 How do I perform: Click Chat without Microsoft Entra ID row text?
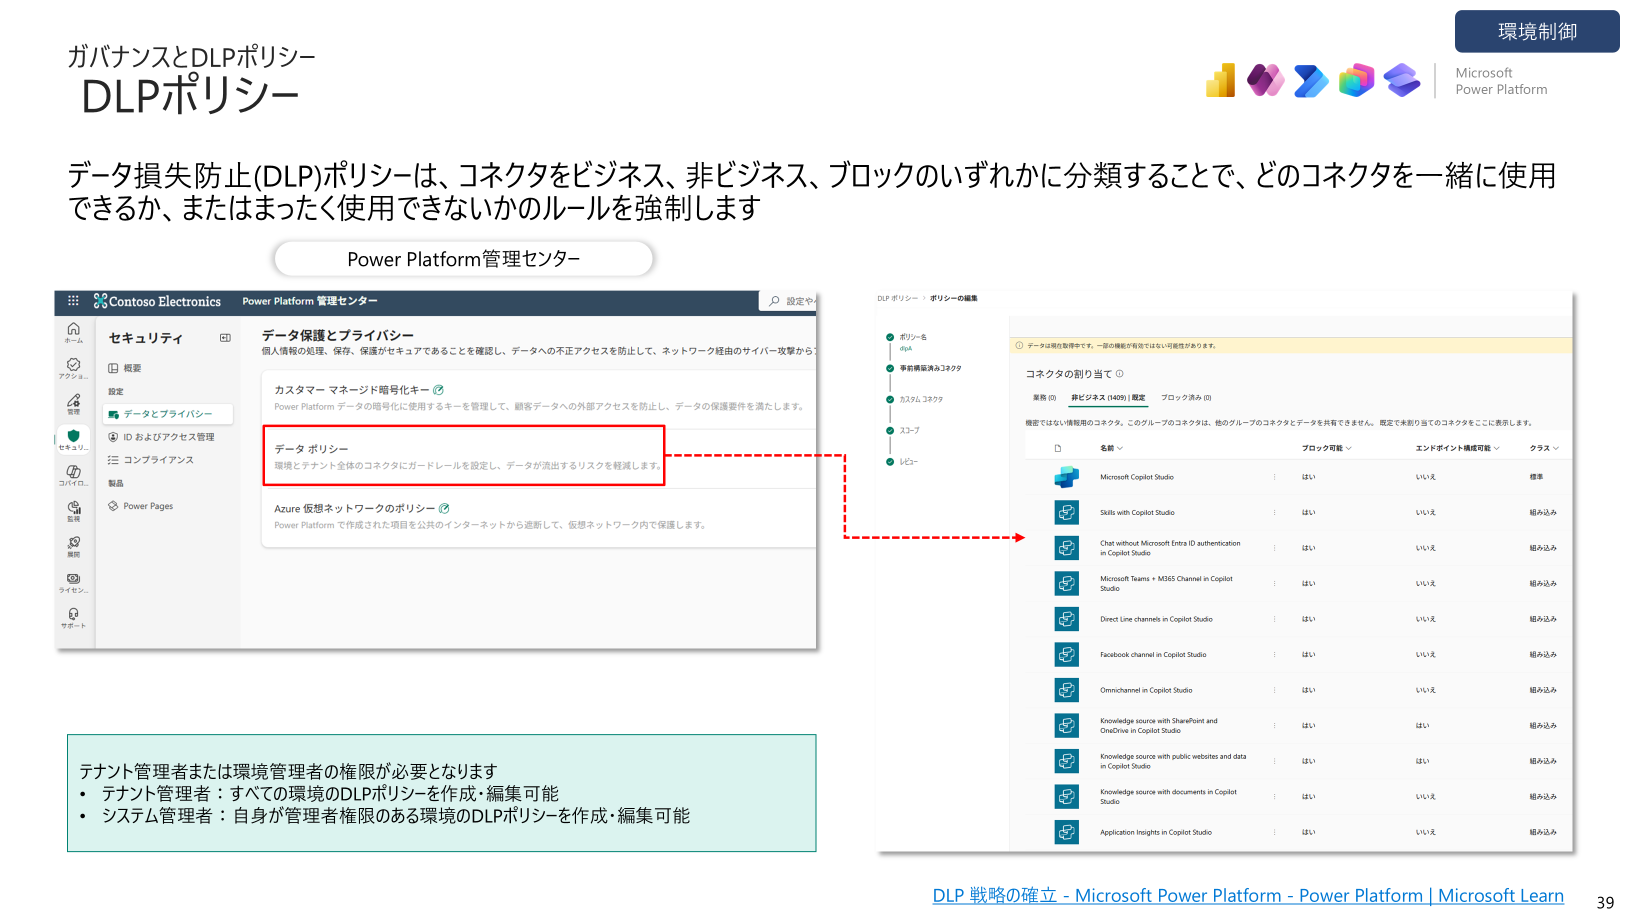point(1170,548)
